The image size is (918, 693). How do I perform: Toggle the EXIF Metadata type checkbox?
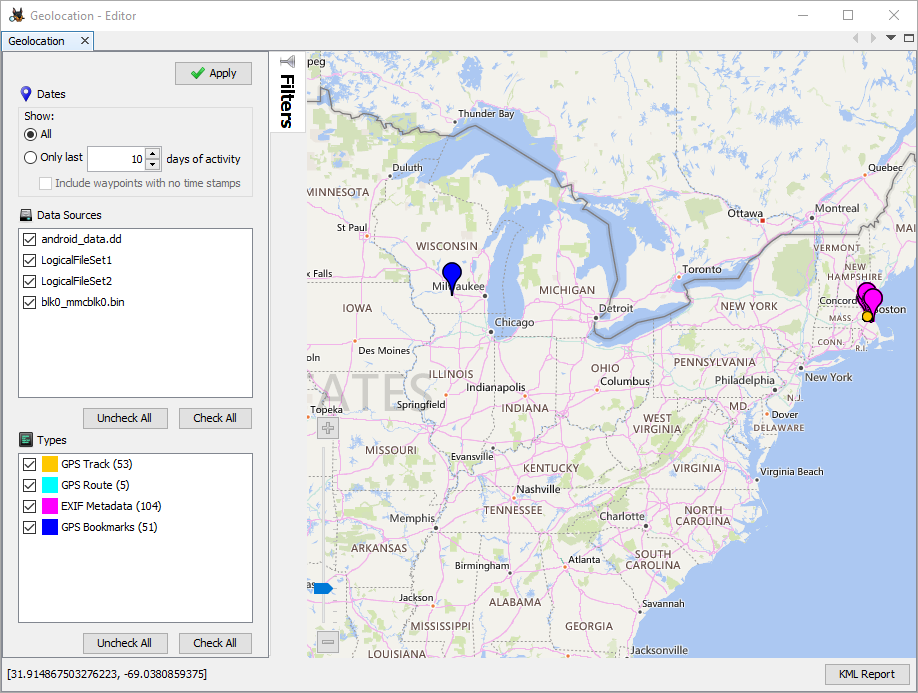[28, 506]
